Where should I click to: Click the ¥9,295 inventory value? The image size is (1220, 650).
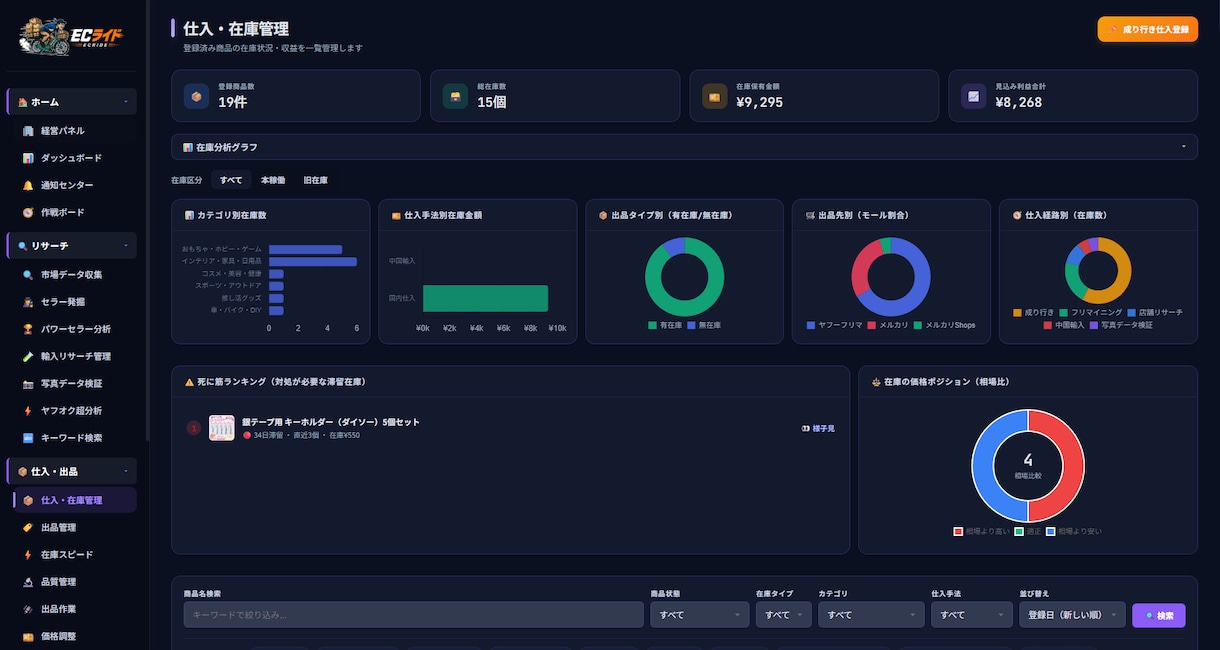click(x=759, y=102)
